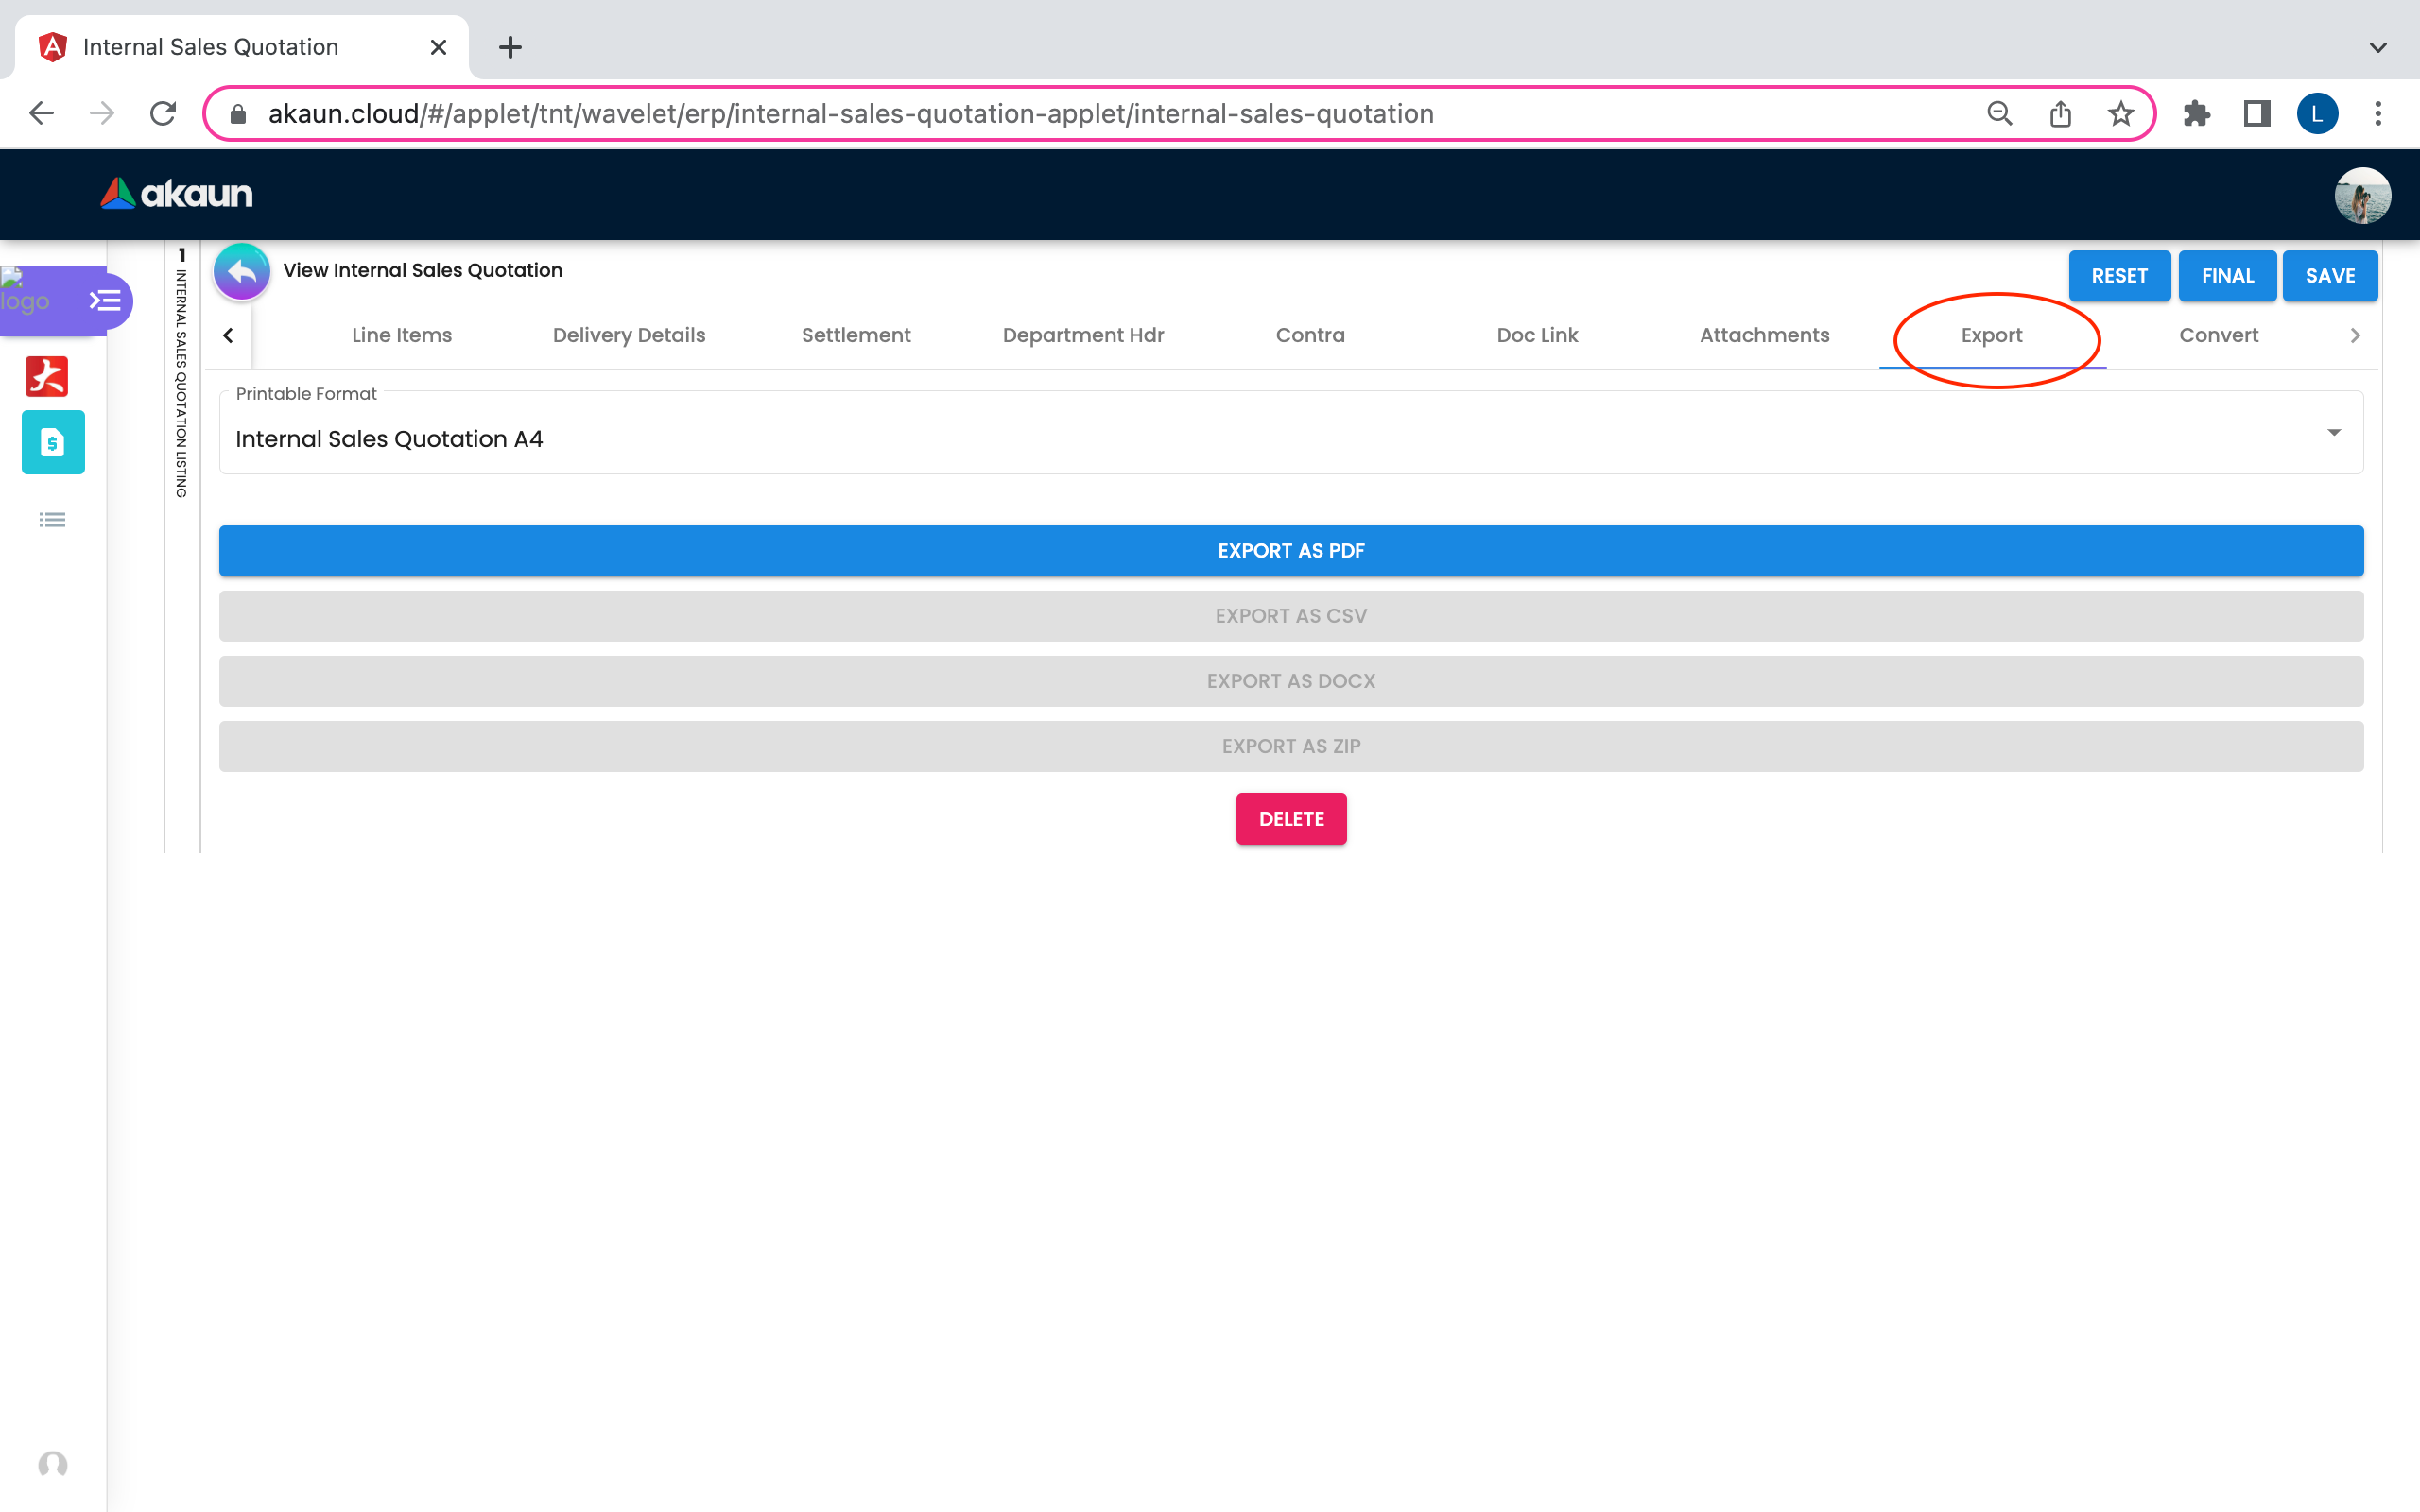The image size is (2420, 1512).
Task: Click the user avatar in akaun header
Action: [x=2362, y=195]
